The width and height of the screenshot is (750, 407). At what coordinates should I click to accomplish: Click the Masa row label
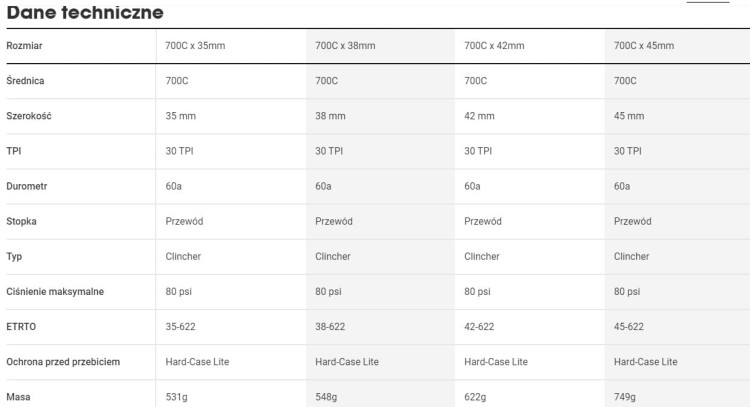(x=18, y=397)
